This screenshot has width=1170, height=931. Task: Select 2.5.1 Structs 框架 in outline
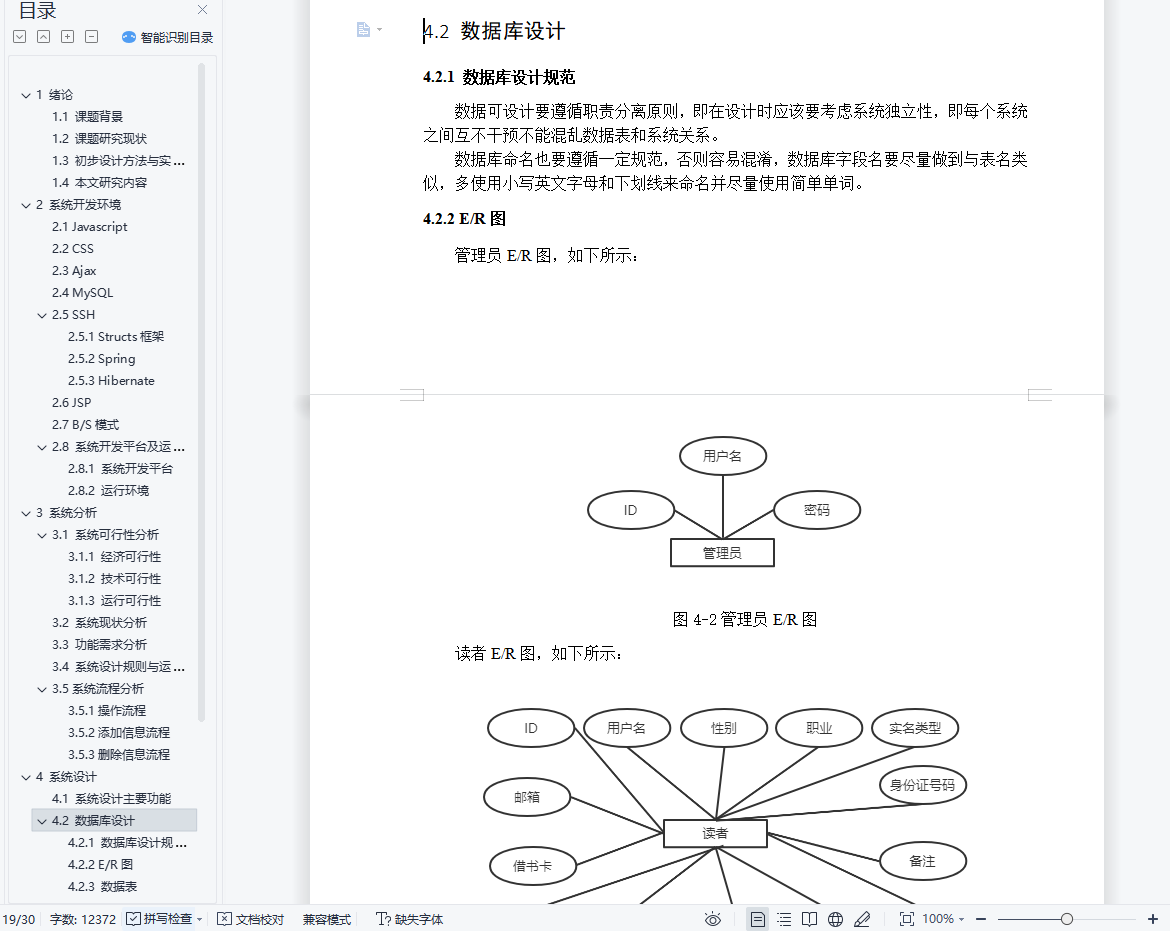point(116,336)
